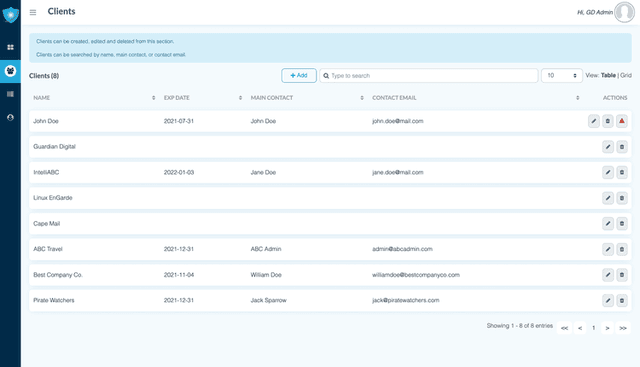This screenshot has width=640, height=367.
Task: Edit the Pirate Watchers client
Action: click(x=608, y=300)
